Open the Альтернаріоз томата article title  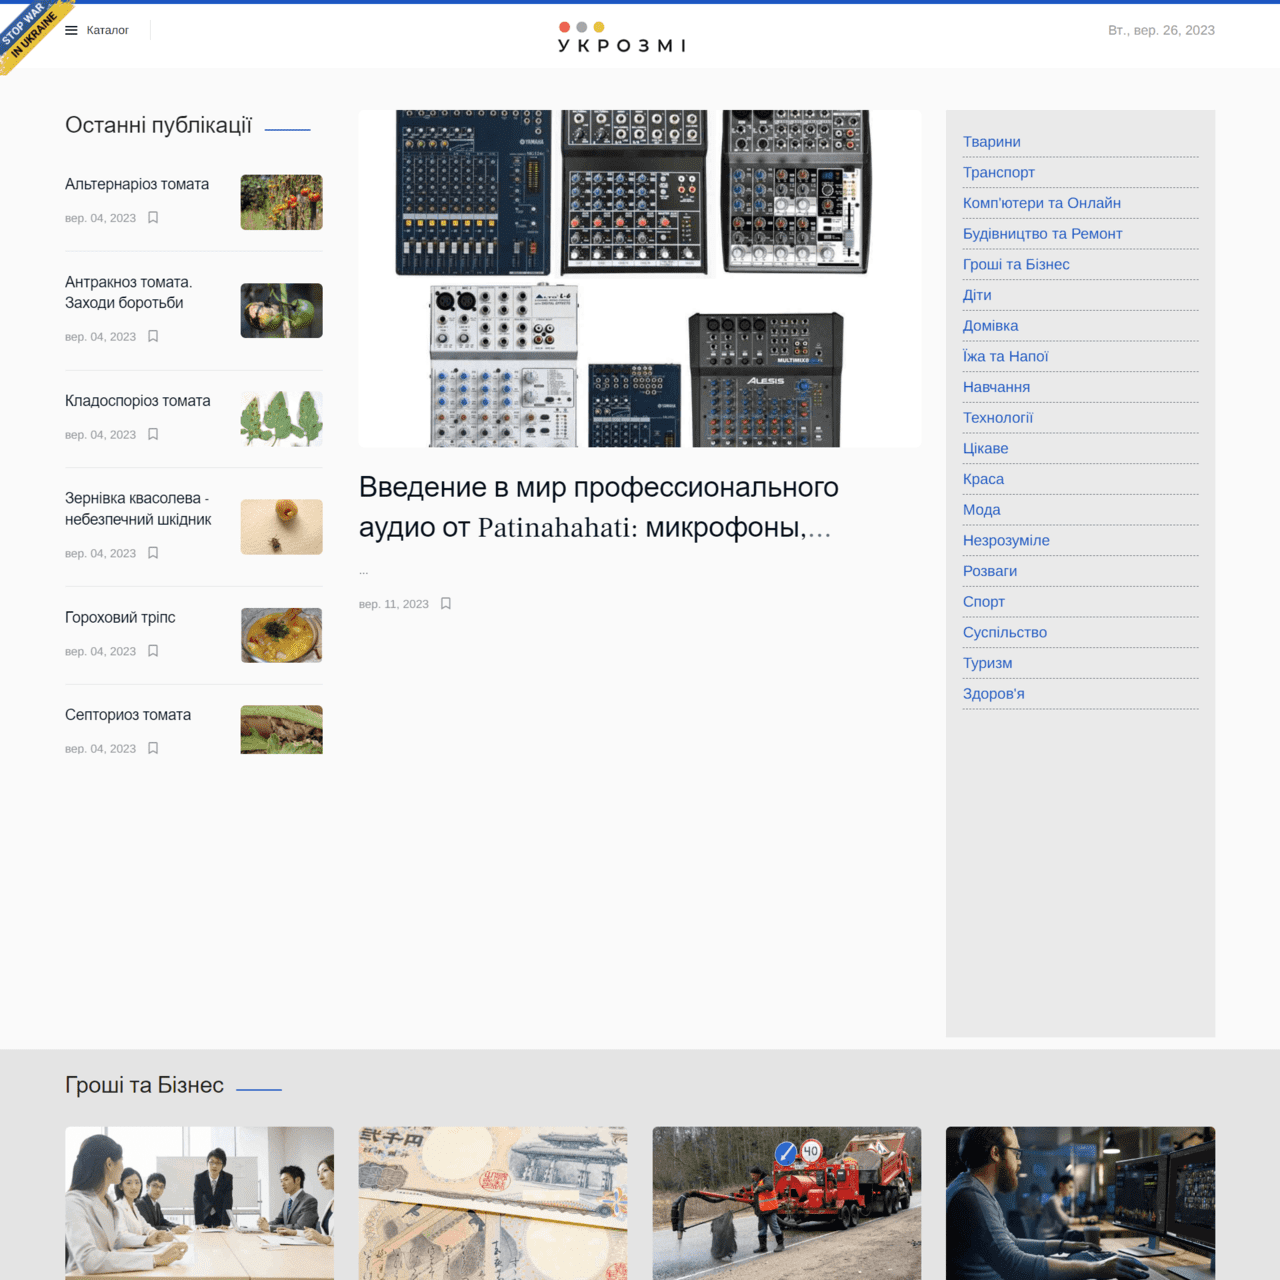(x=137, y=184)
